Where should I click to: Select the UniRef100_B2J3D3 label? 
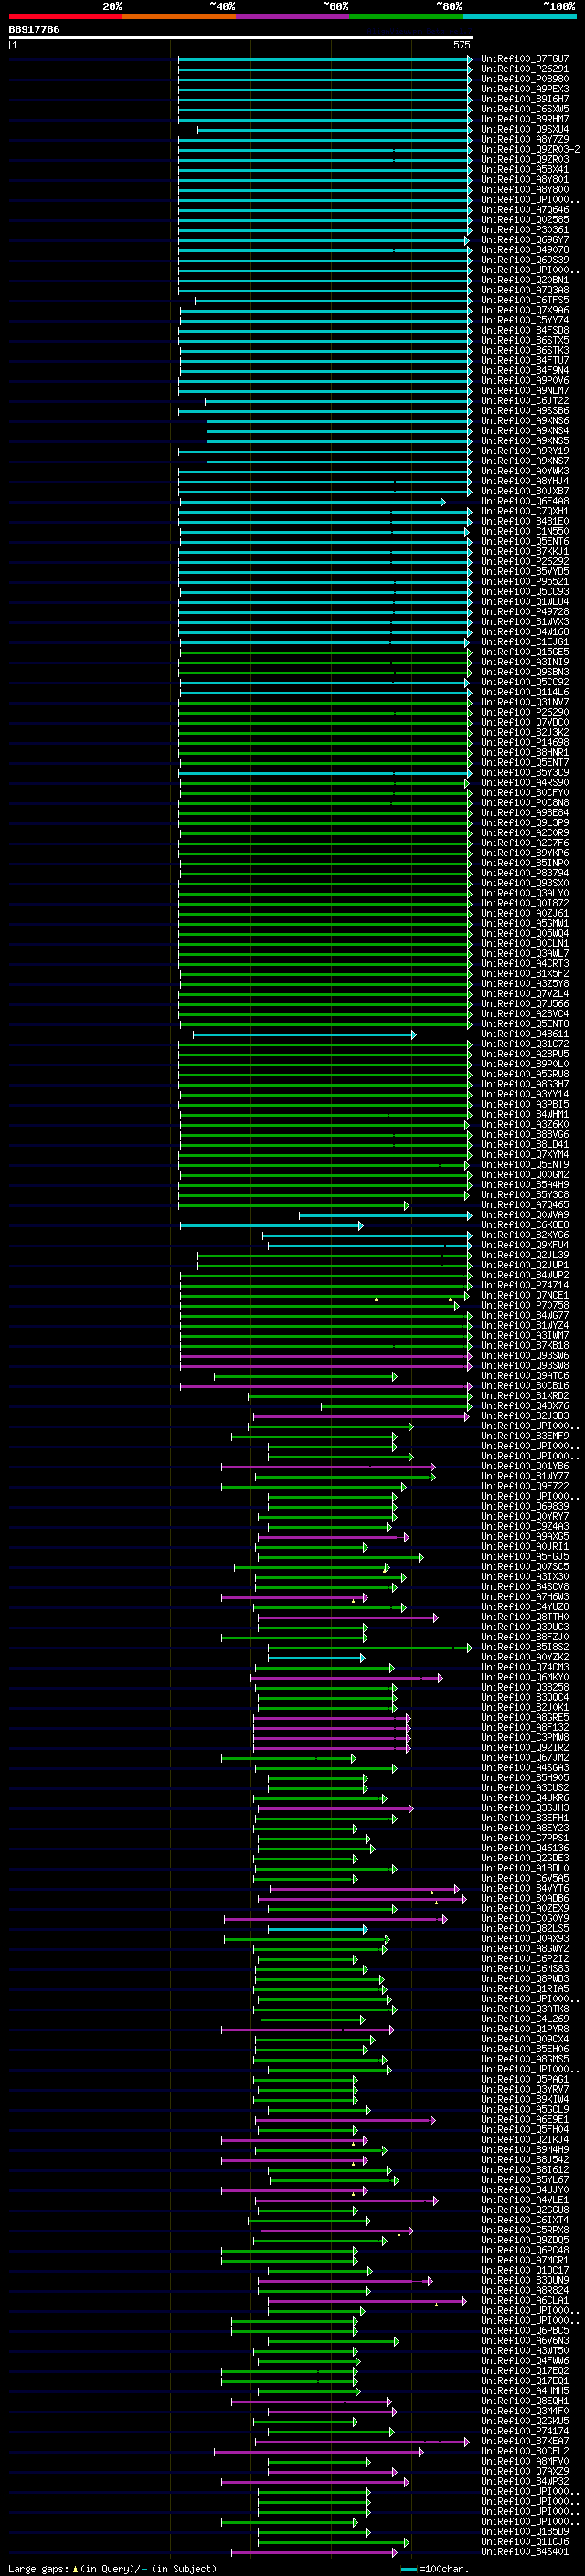(x=524, y=1416)
